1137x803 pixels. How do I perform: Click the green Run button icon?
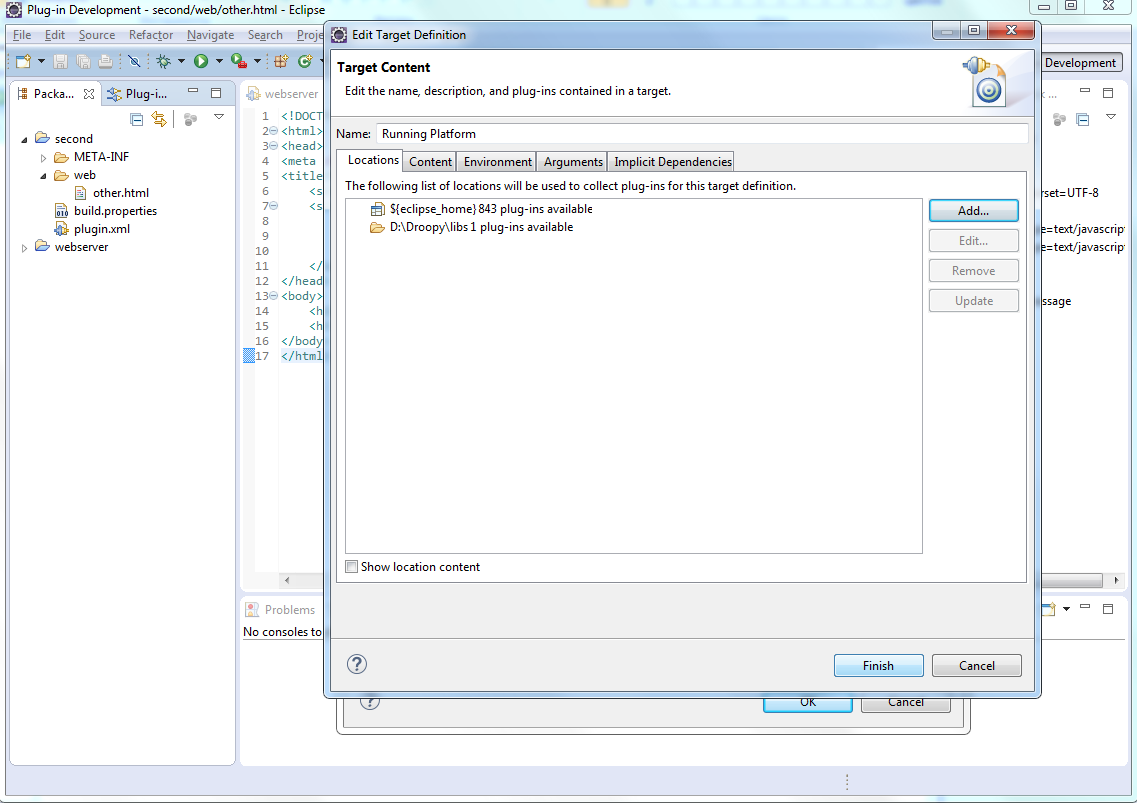pos(201,62)
